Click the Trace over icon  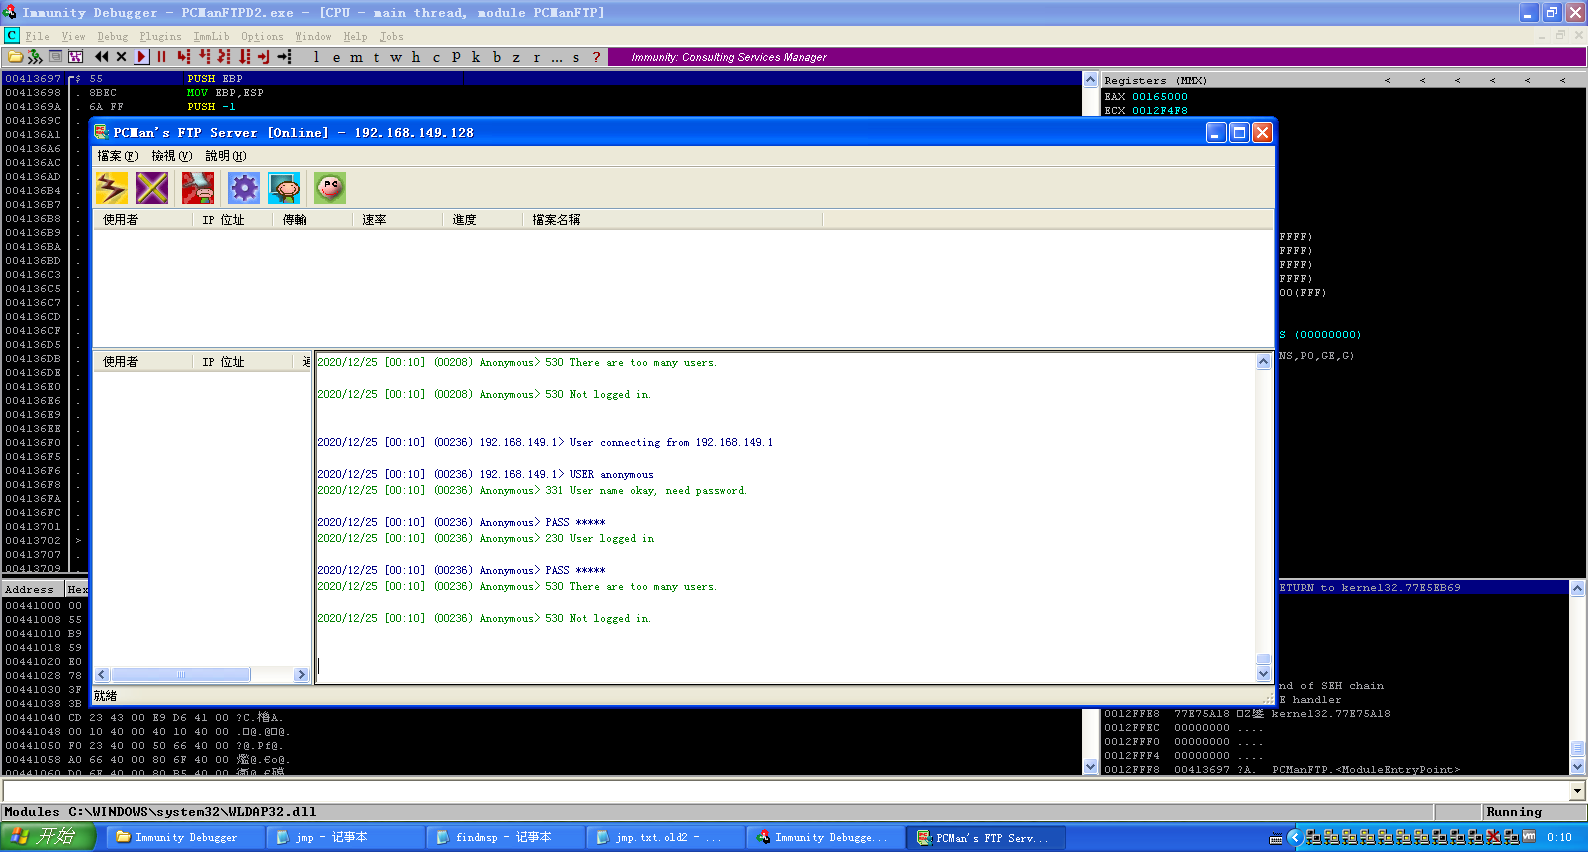[x=244, y=57]
